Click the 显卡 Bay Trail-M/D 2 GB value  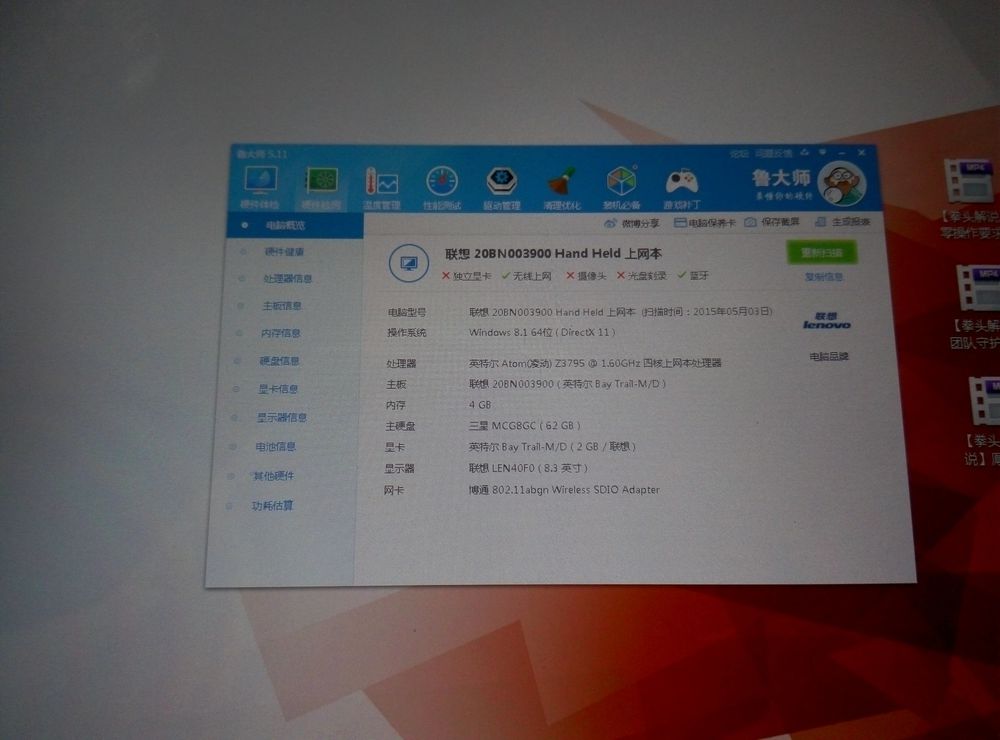pyautogui.click(x=552, y=447)
